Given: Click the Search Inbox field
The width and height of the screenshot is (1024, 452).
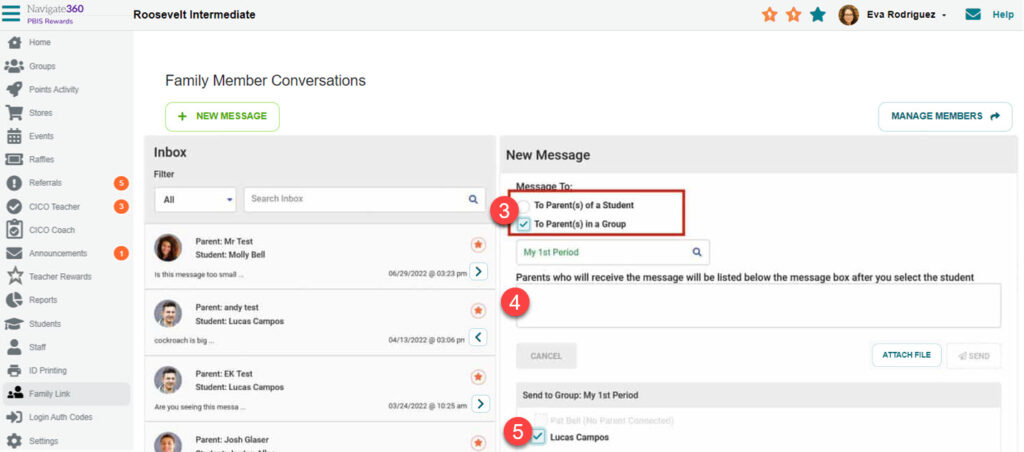Looking at the screenshot, I should click(x=364, y=199).
